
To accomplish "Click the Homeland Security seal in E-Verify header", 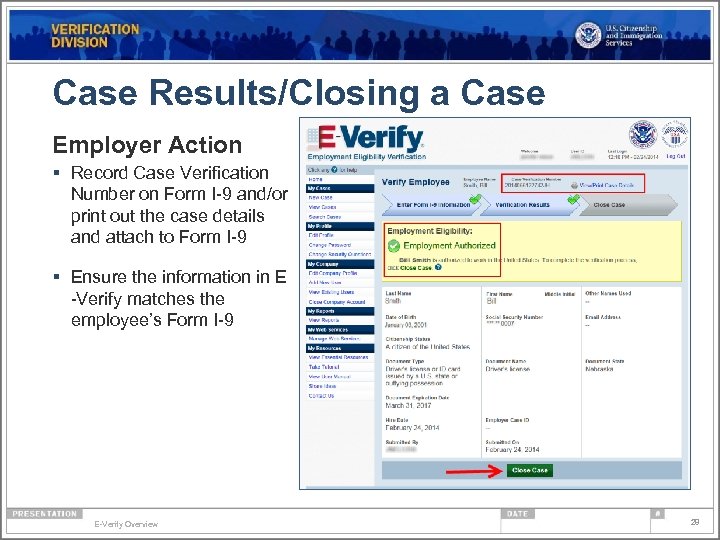I will click(x=642, y=135).
